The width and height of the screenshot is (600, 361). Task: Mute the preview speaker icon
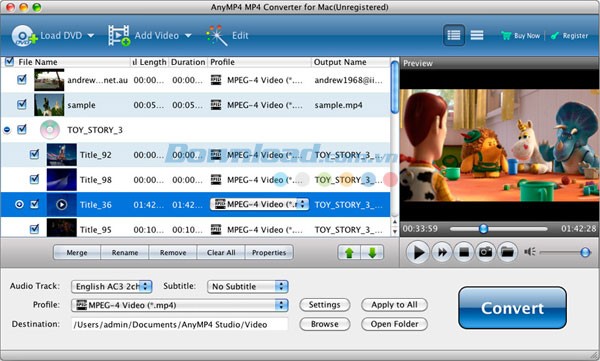[x=530, y=252]
